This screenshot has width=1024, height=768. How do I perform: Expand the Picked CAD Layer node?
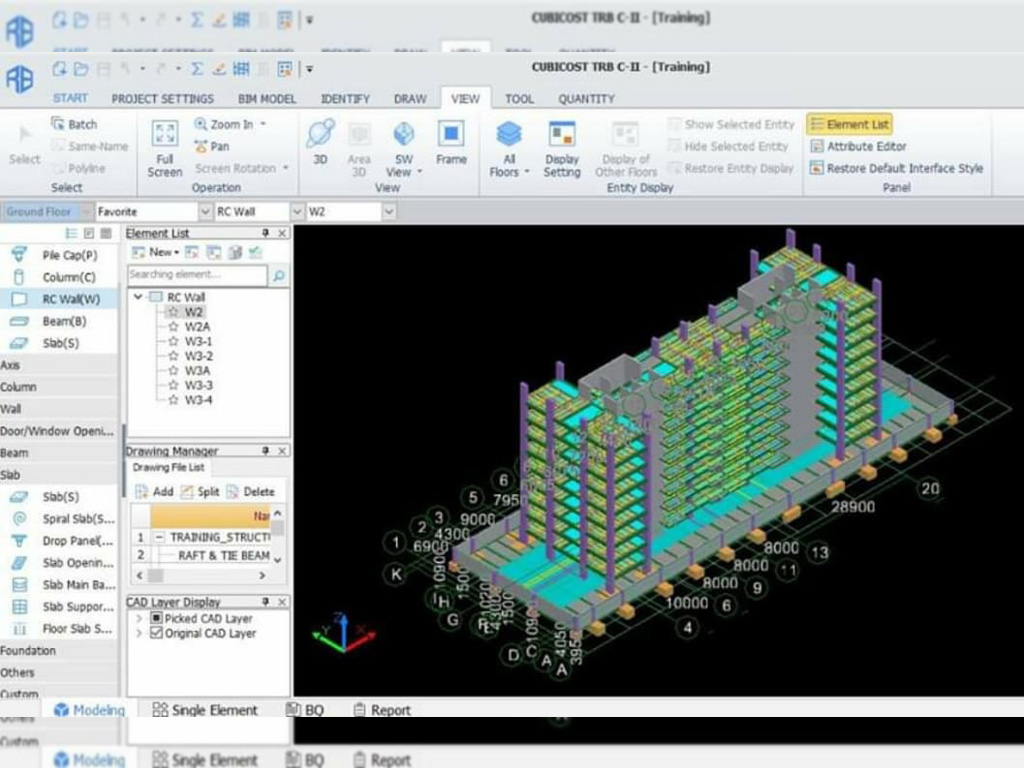(x=138, y=618)
